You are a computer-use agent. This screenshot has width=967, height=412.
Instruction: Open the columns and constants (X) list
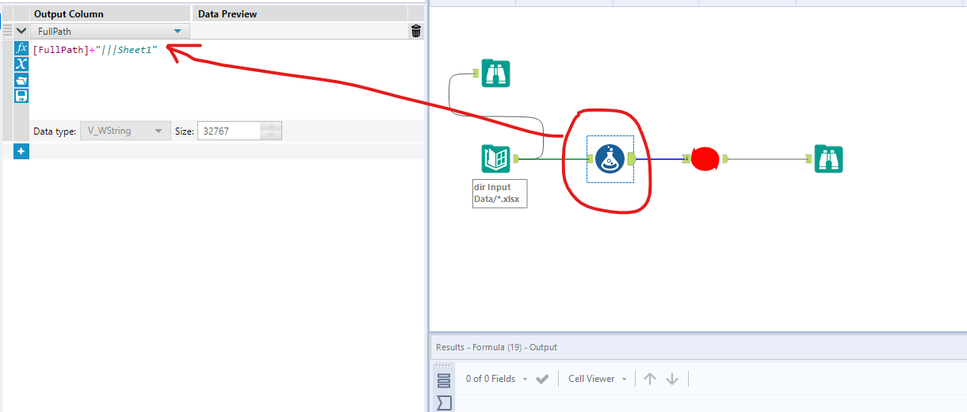[x=22, y=64]
